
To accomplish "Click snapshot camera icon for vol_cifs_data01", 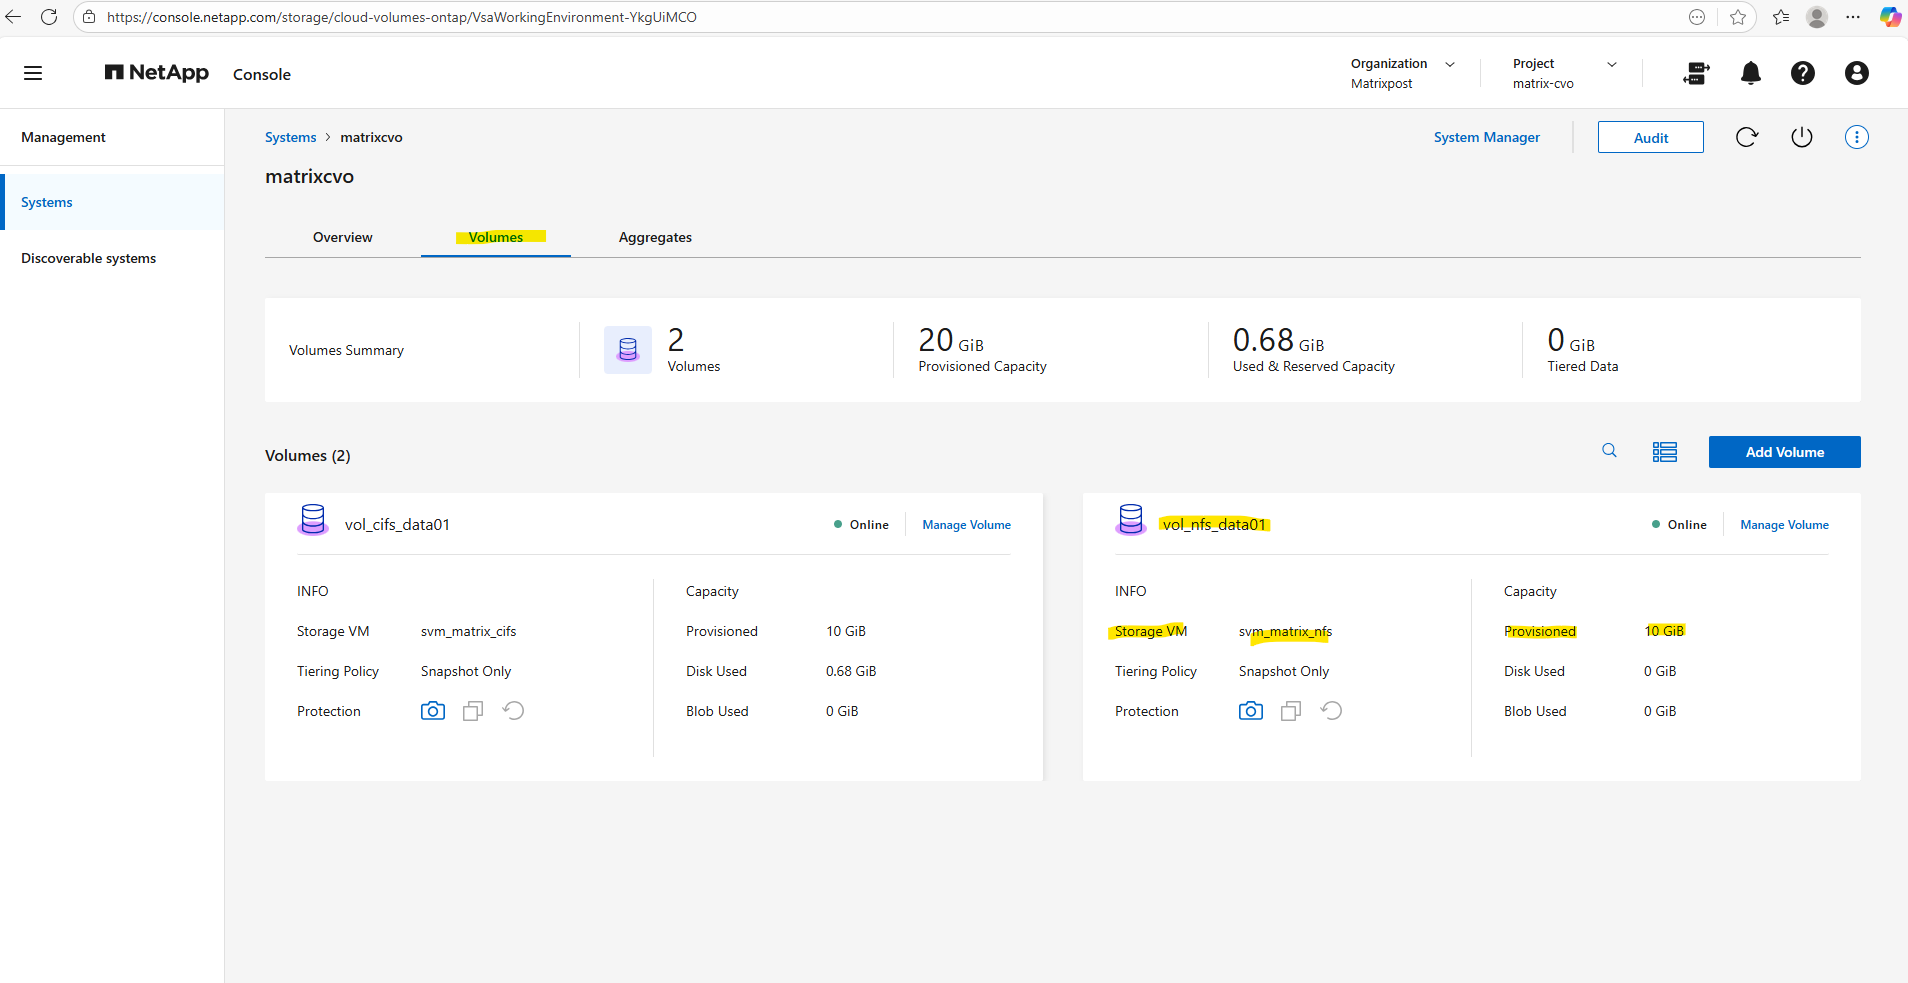I will coord(432,711).
